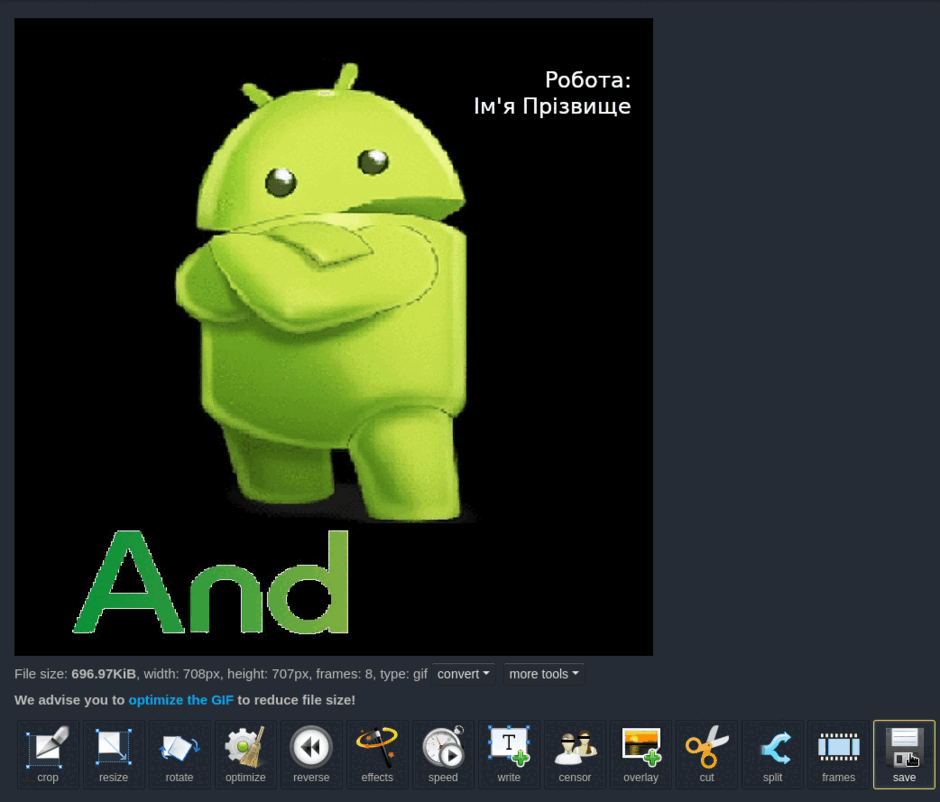This screenshot has width=940, height=802.
Task: Open the optimize tool
Action: coord(245,754)
